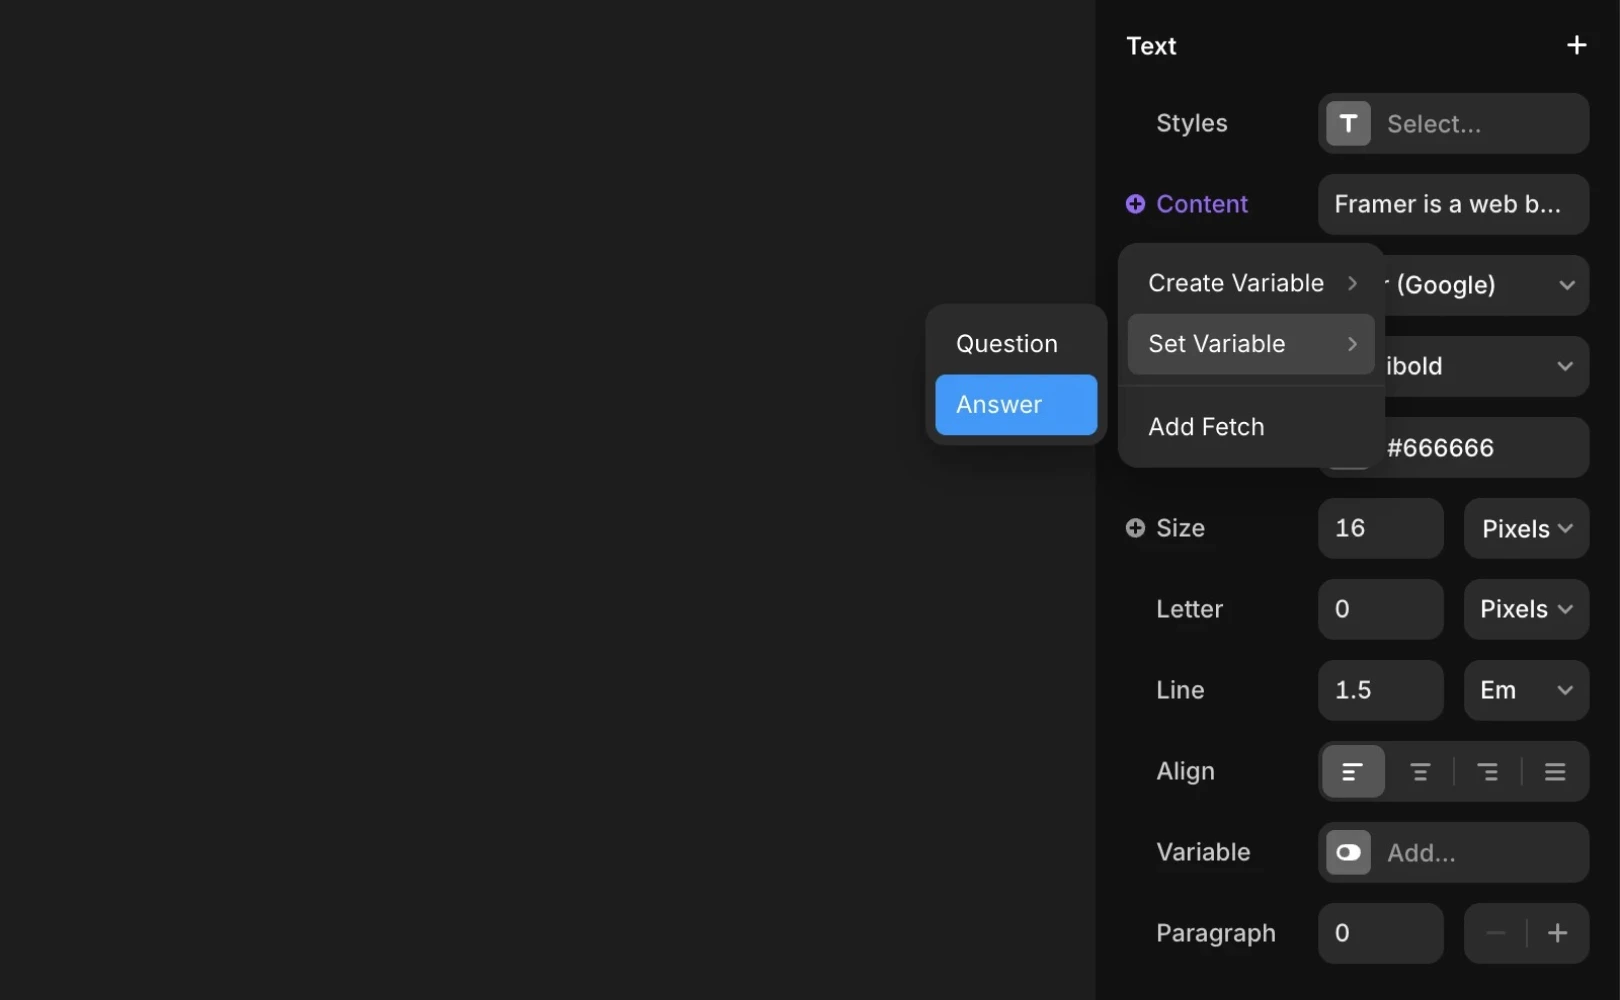Click the Paragraph value field

(x=1380, y=934)
